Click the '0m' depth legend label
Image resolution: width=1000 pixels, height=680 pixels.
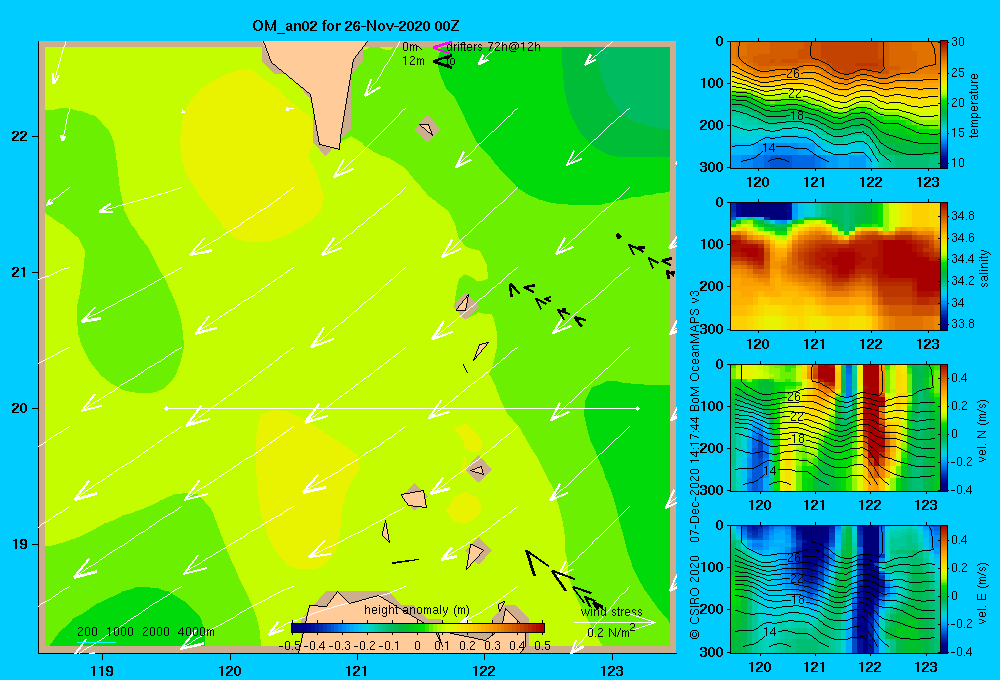click(x=410, y=47)
